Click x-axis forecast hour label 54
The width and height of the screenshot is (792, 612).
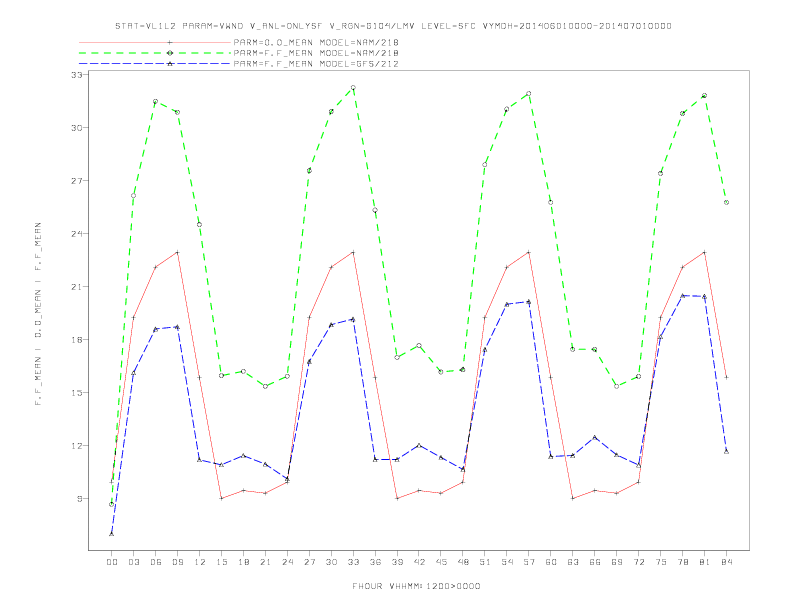[507, 562]
